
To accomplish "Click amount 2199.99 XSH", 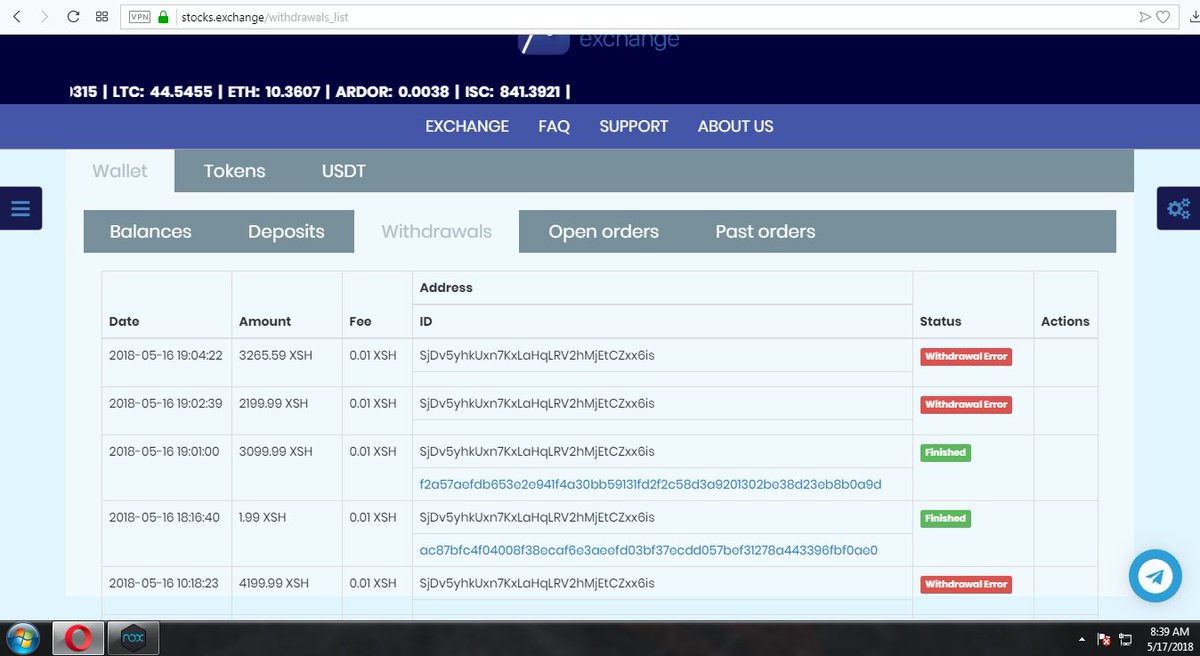I will click(274, 404).
